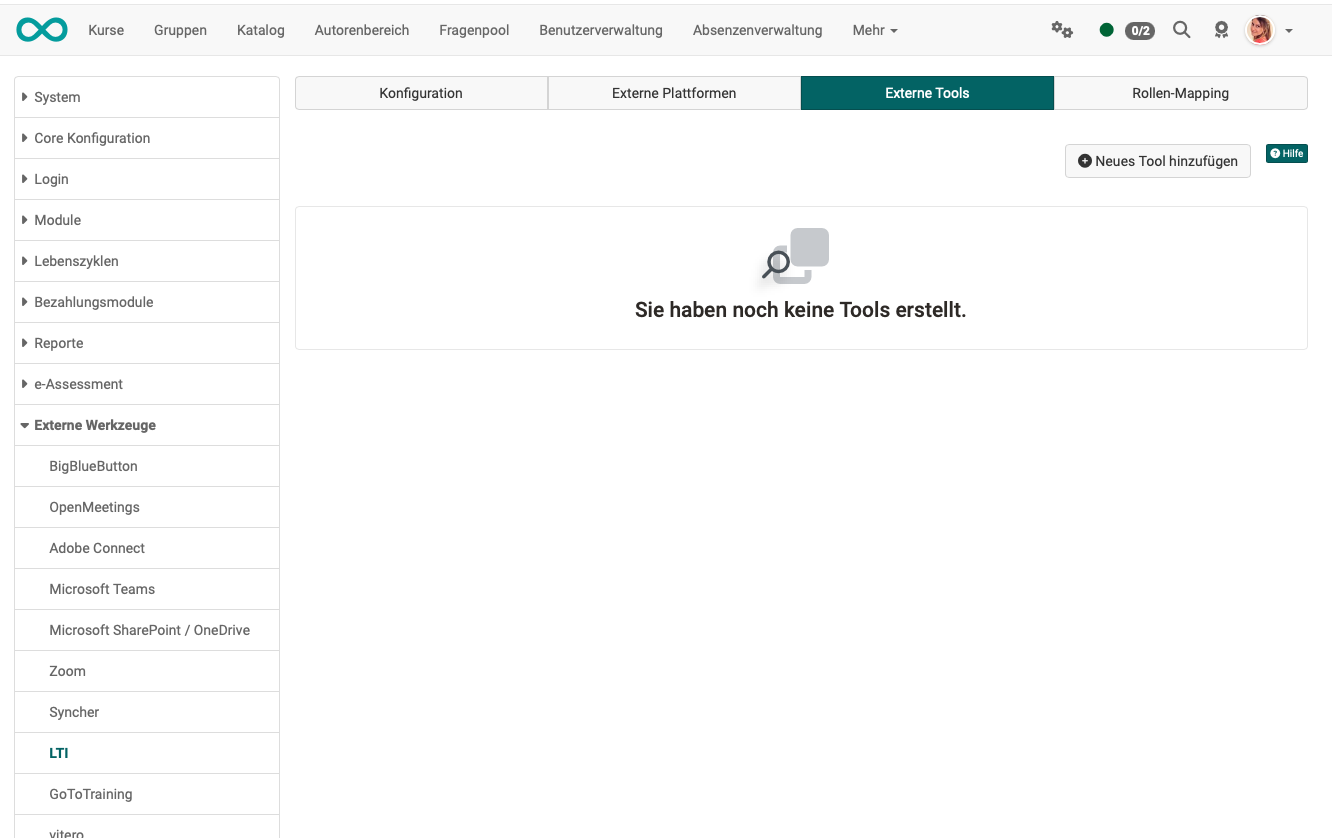Click the green online status dot

tap(1106, 30)
